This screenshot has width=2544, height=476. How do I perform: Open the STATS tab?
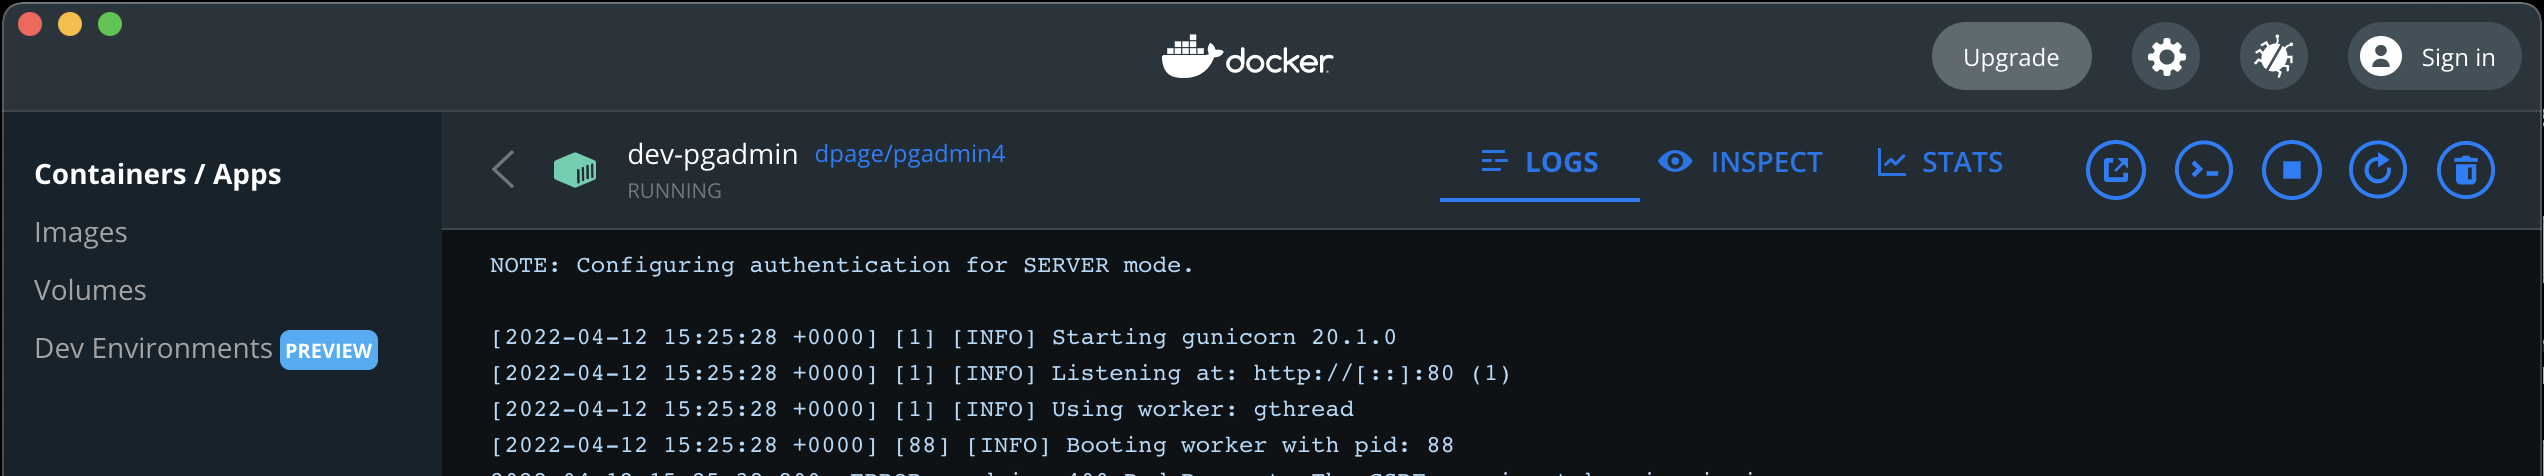pos(1940,162)
